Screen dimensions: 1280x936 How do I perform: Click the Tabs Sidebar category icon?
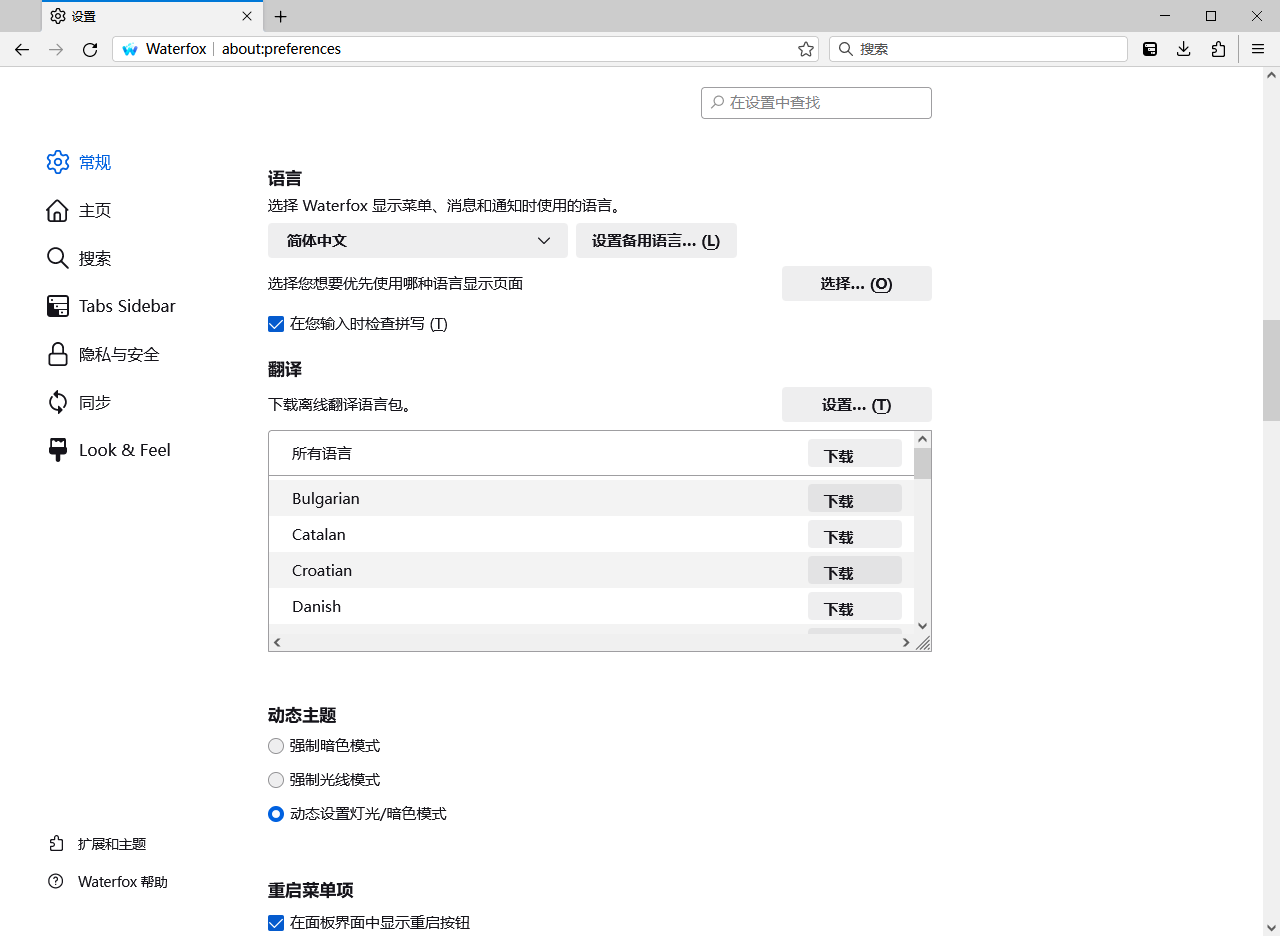pyautogui.click(x=58, y=306)
